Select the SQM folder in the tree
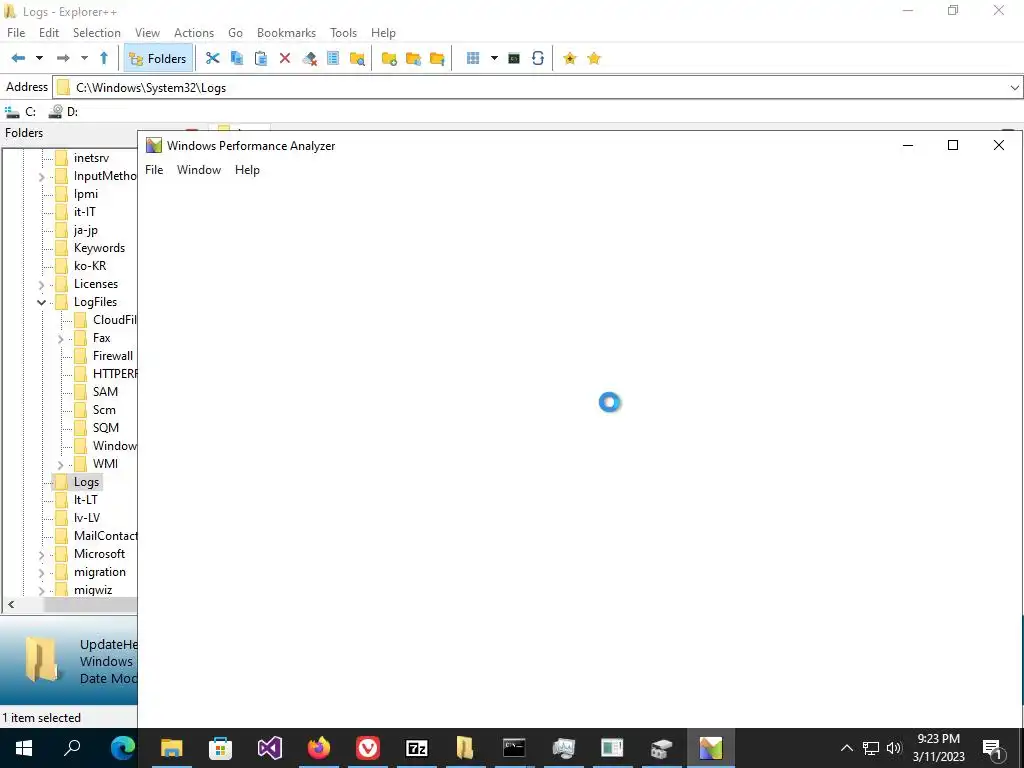 click(106, 428)
